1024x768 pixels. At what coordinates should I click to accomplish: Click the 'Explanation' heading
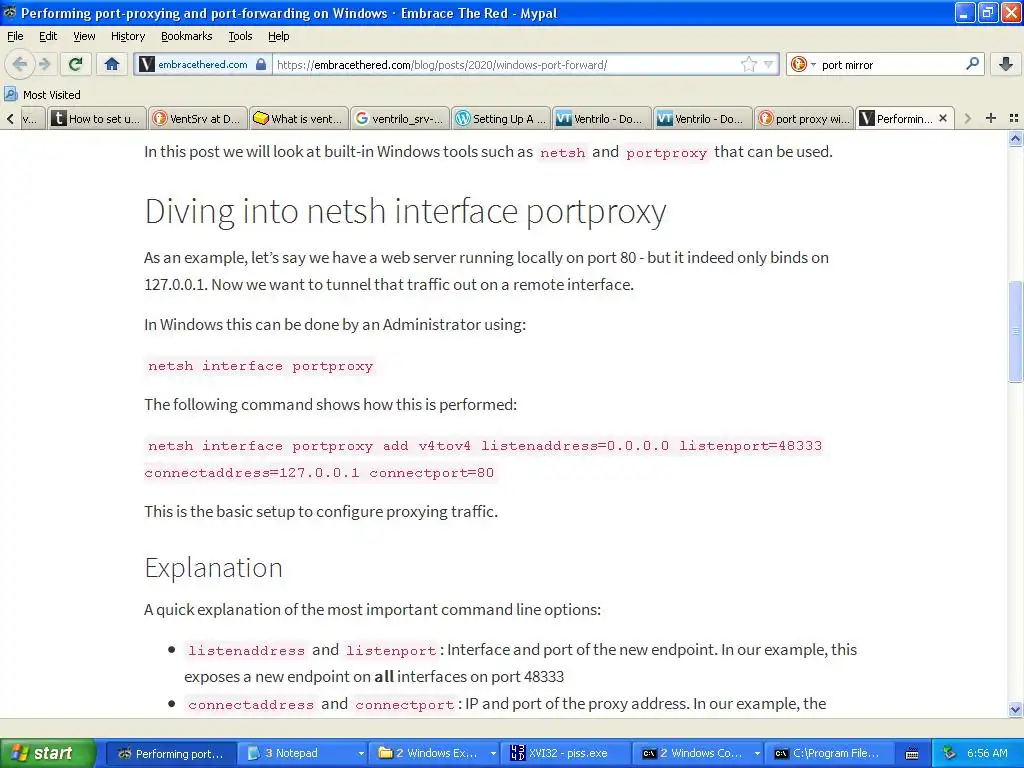[x=214, y=568]
